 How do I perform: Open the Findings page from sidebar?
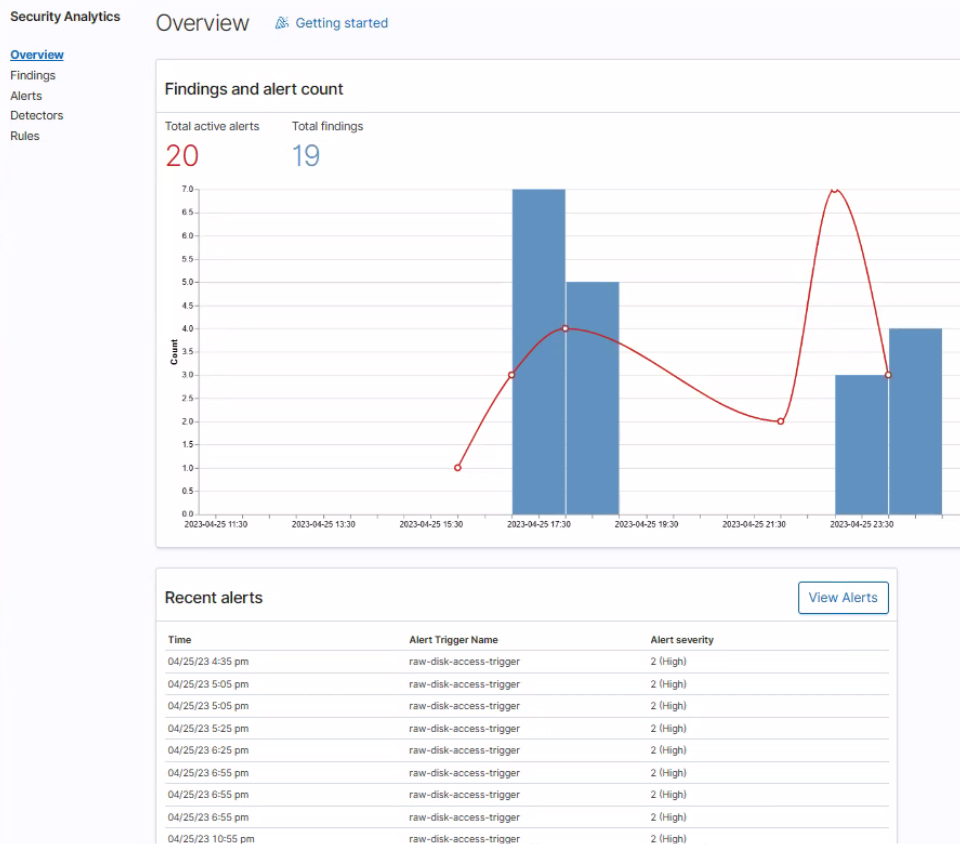click(x=33, y=75)
